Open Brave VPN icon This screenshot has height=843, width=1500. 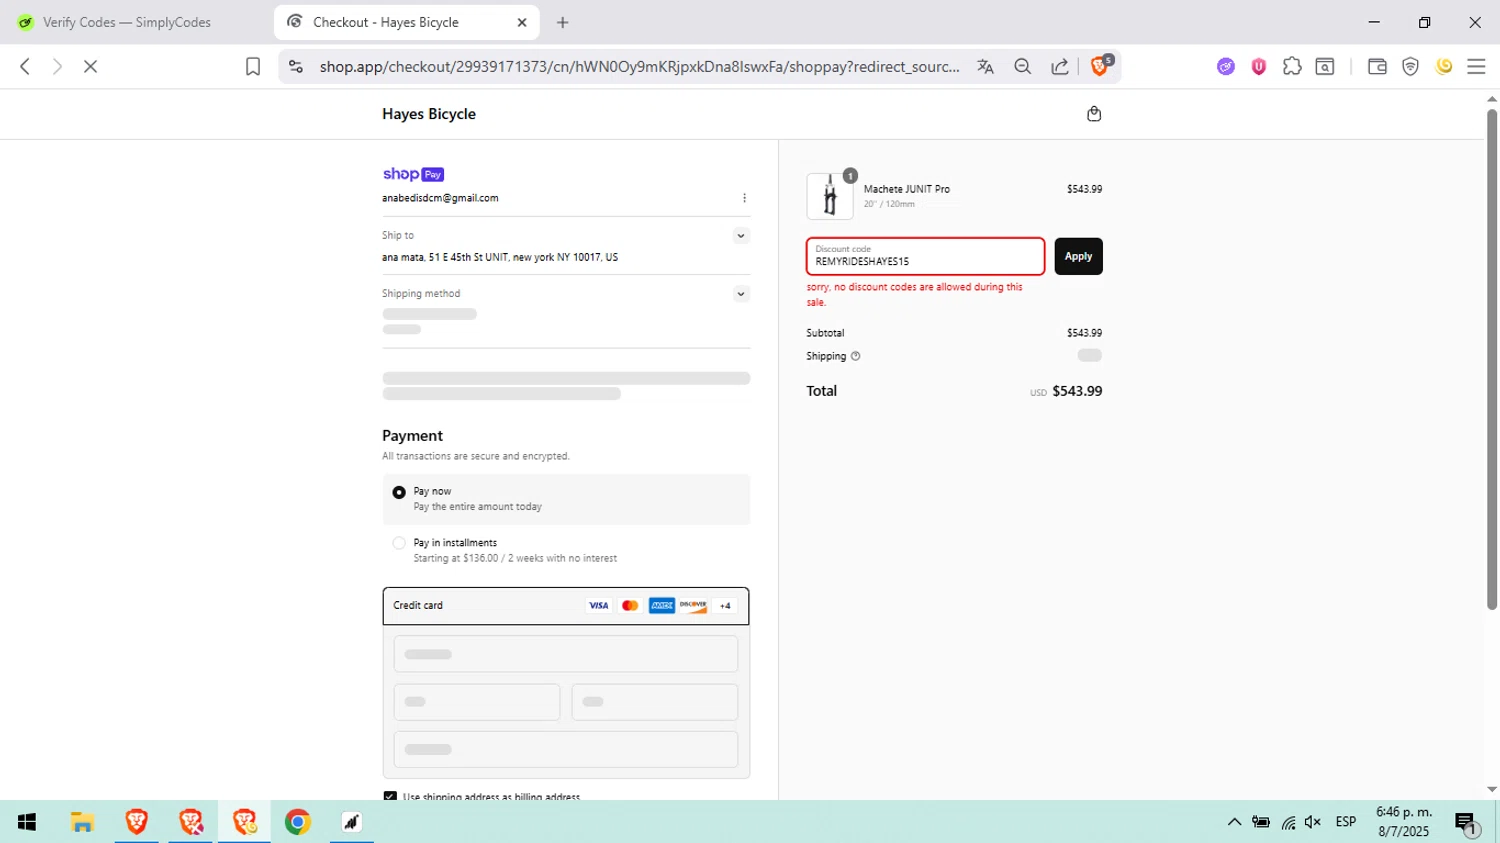click(1410, 67)
